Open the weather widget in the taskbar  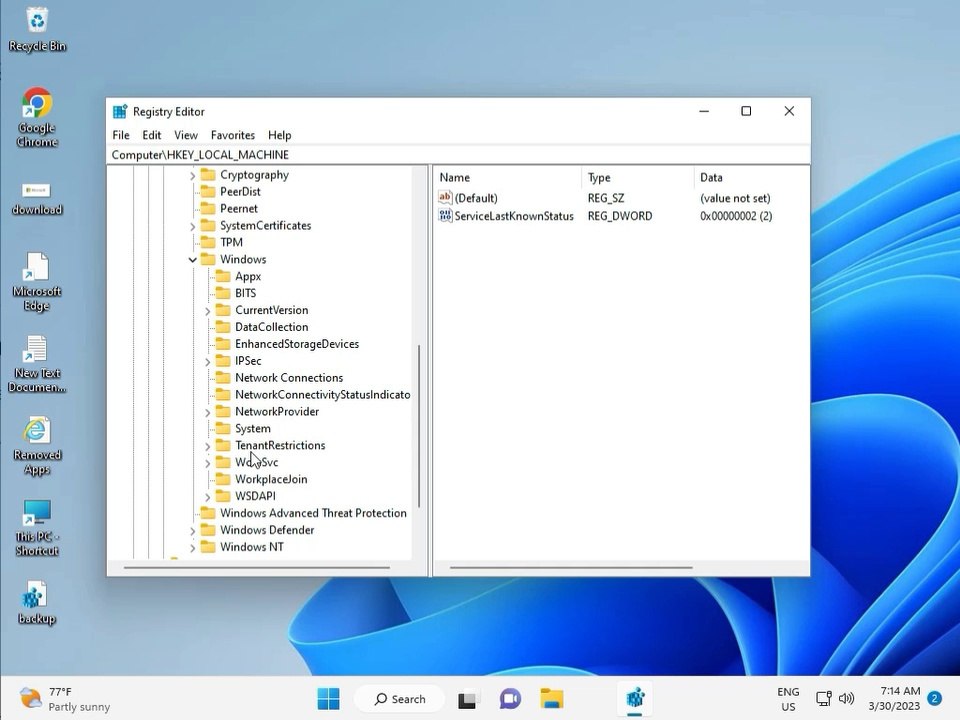(x=64, y=699)
